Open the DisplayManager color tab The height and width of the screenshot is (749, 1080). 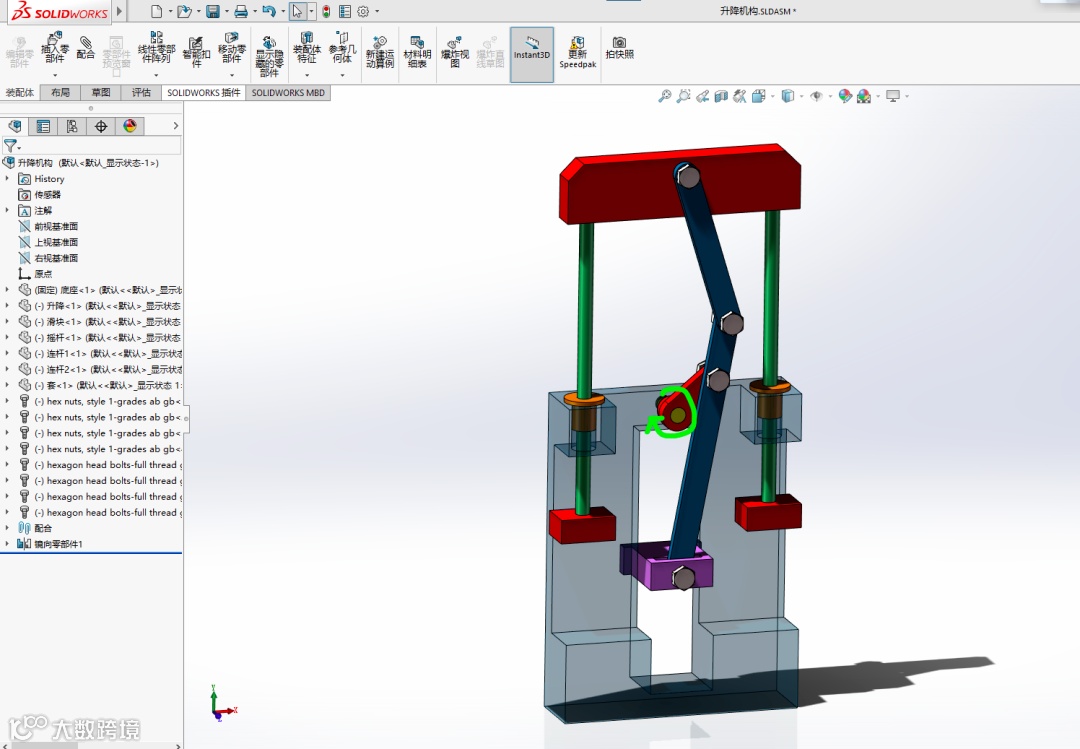(x=130, y=126)
